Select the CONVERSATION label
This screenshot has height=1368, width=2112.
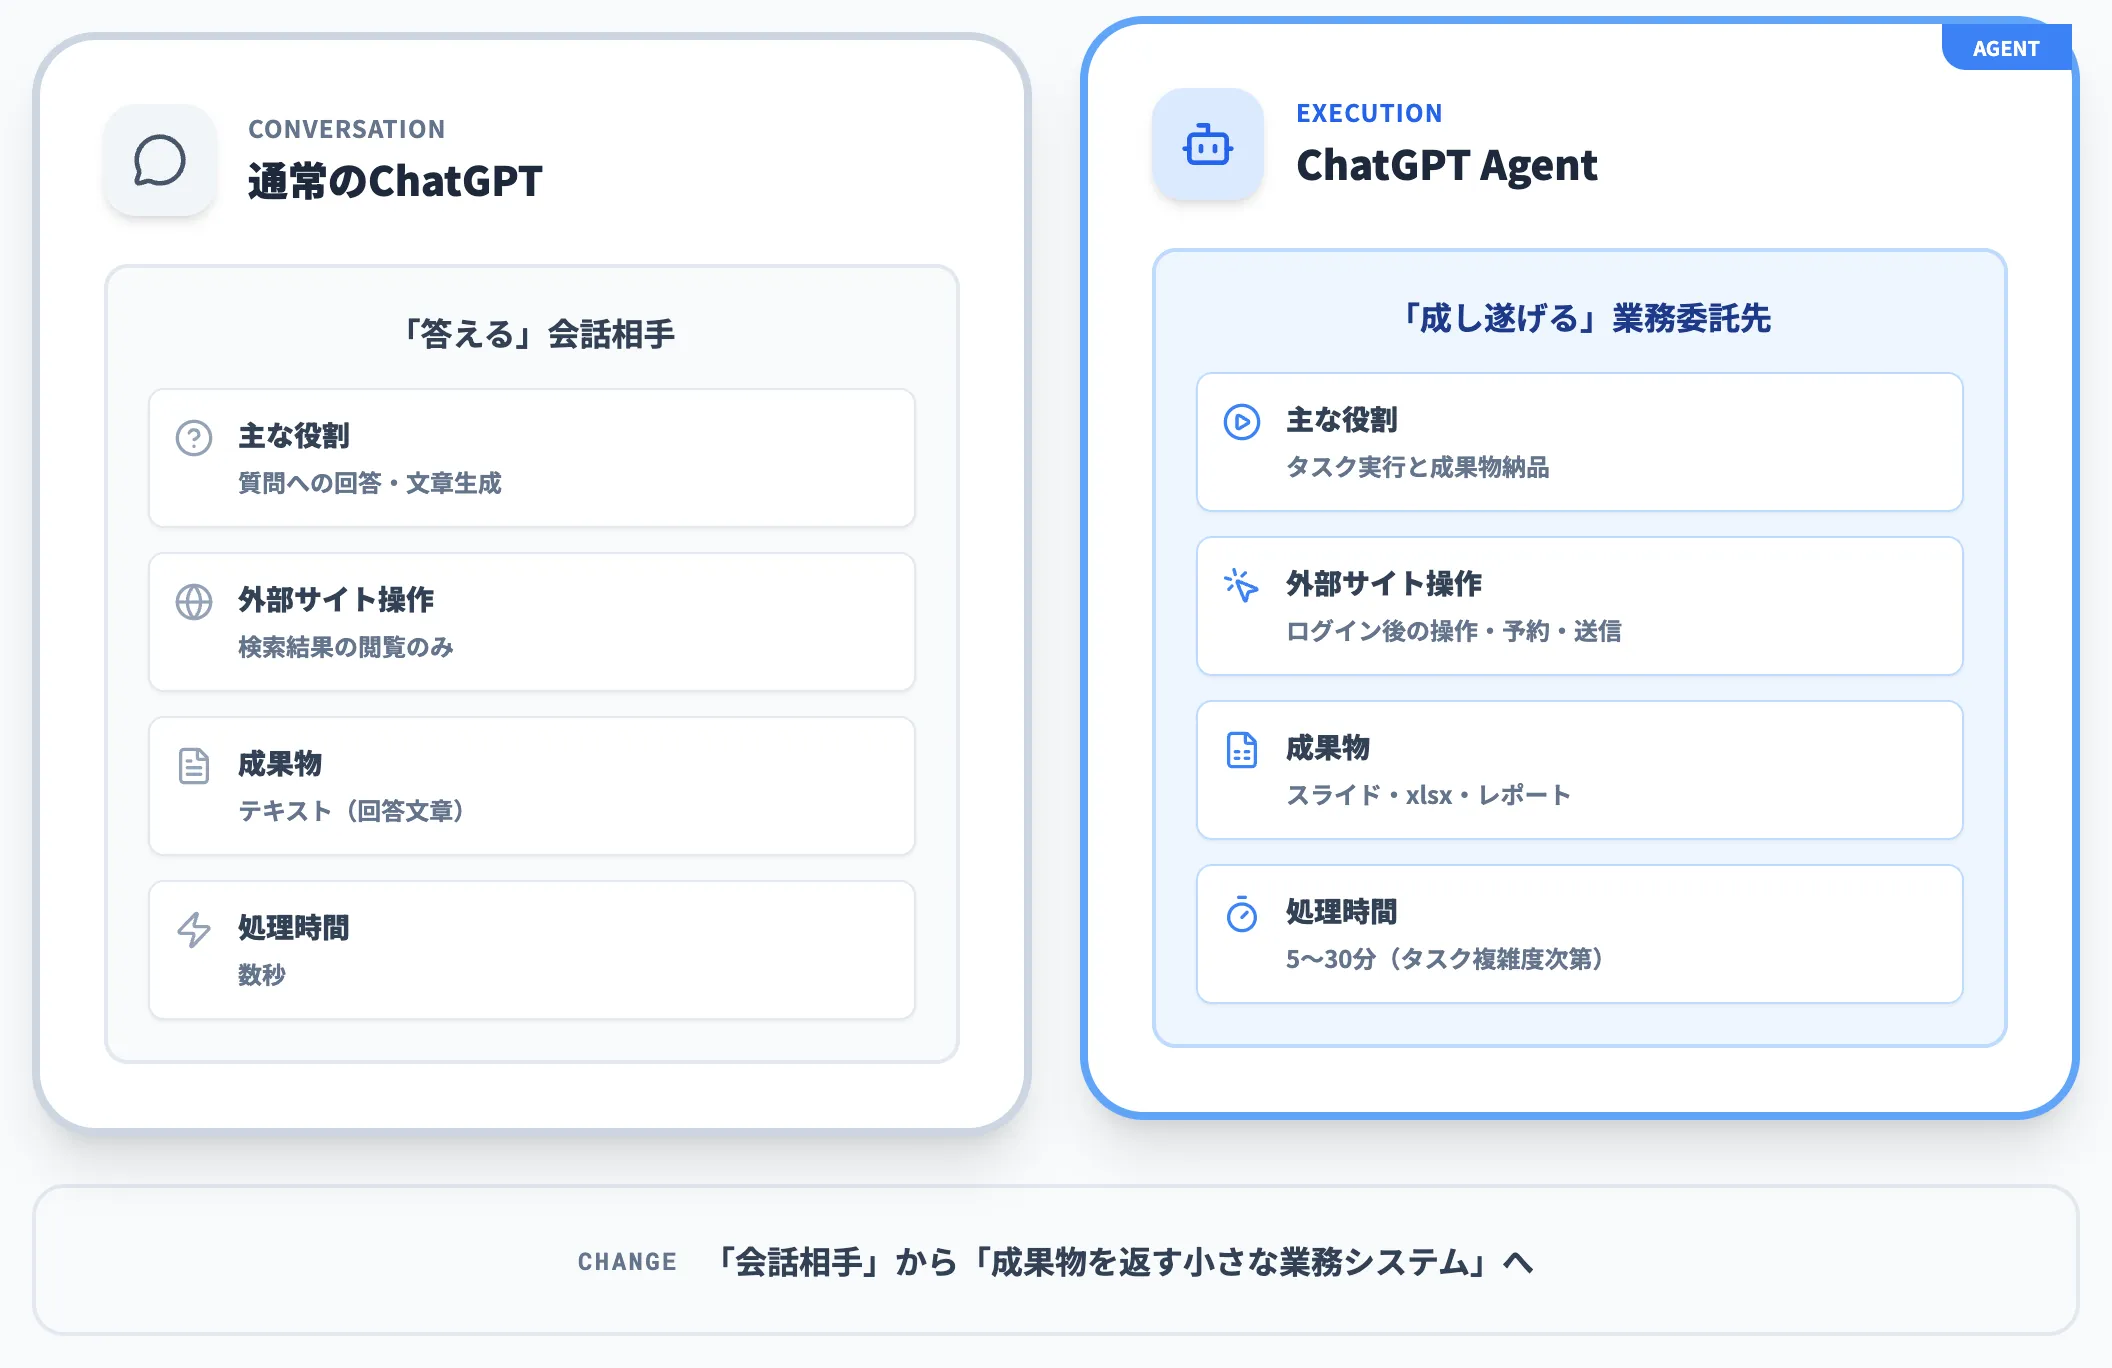pyautogui.click(x=347, y=129)
